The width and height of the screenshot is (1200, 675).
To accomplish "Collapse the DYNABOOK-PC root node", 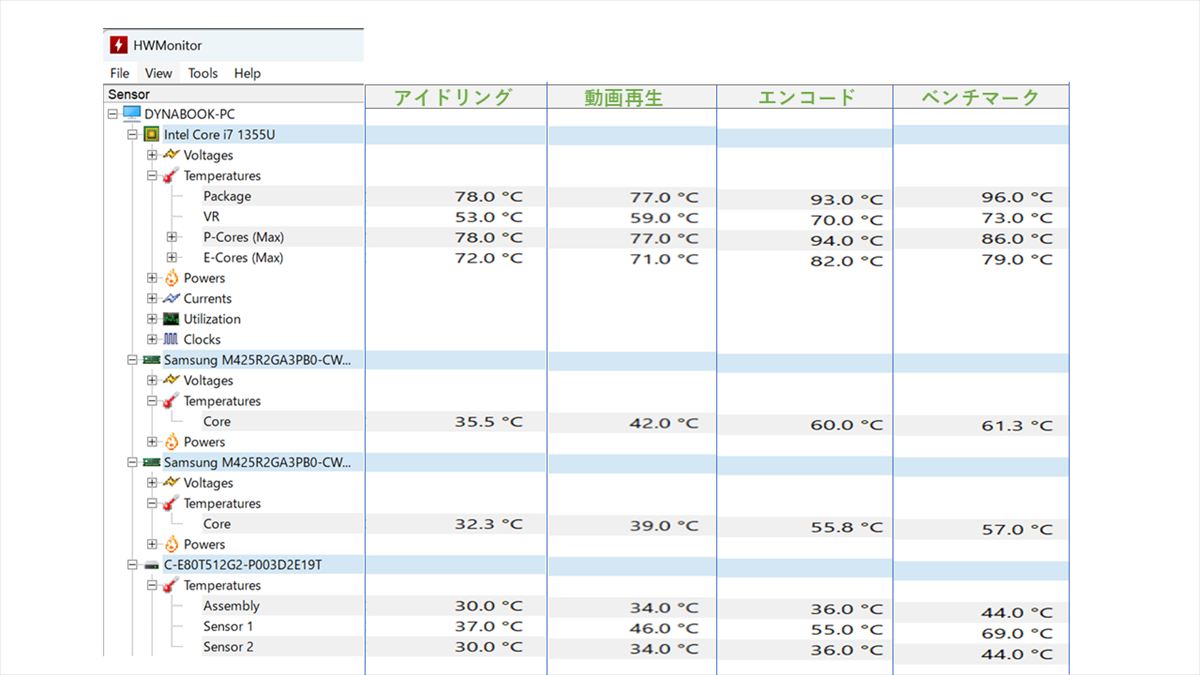I will tap(112, 114).
